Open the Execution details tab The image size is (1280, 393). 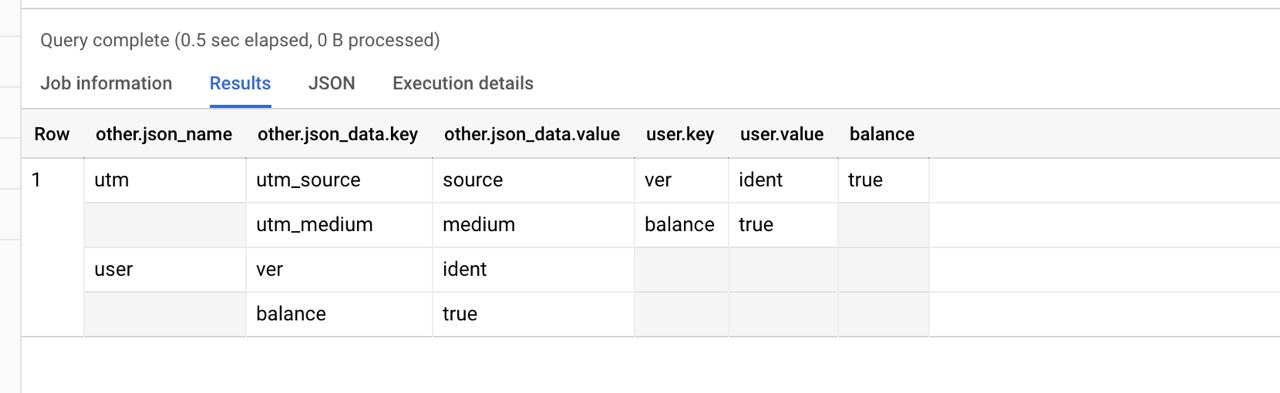(463, 84)
